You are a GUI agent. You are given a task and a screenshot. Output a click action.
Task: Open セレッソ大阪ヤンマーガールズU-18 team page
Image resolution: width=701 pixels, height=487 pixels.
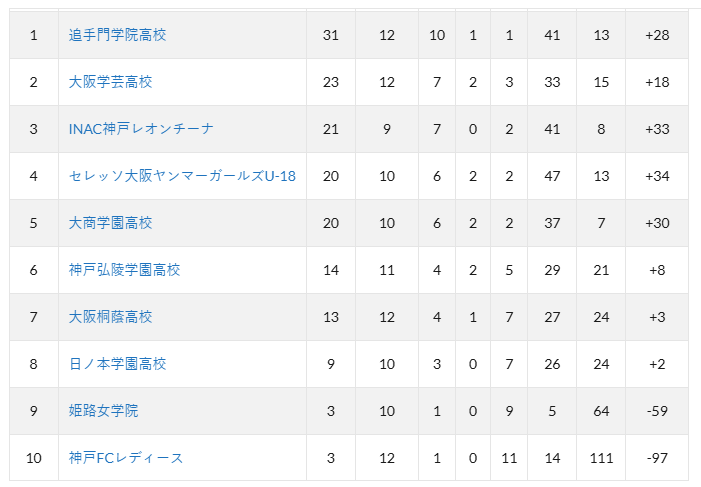click(x=182, y=176)
